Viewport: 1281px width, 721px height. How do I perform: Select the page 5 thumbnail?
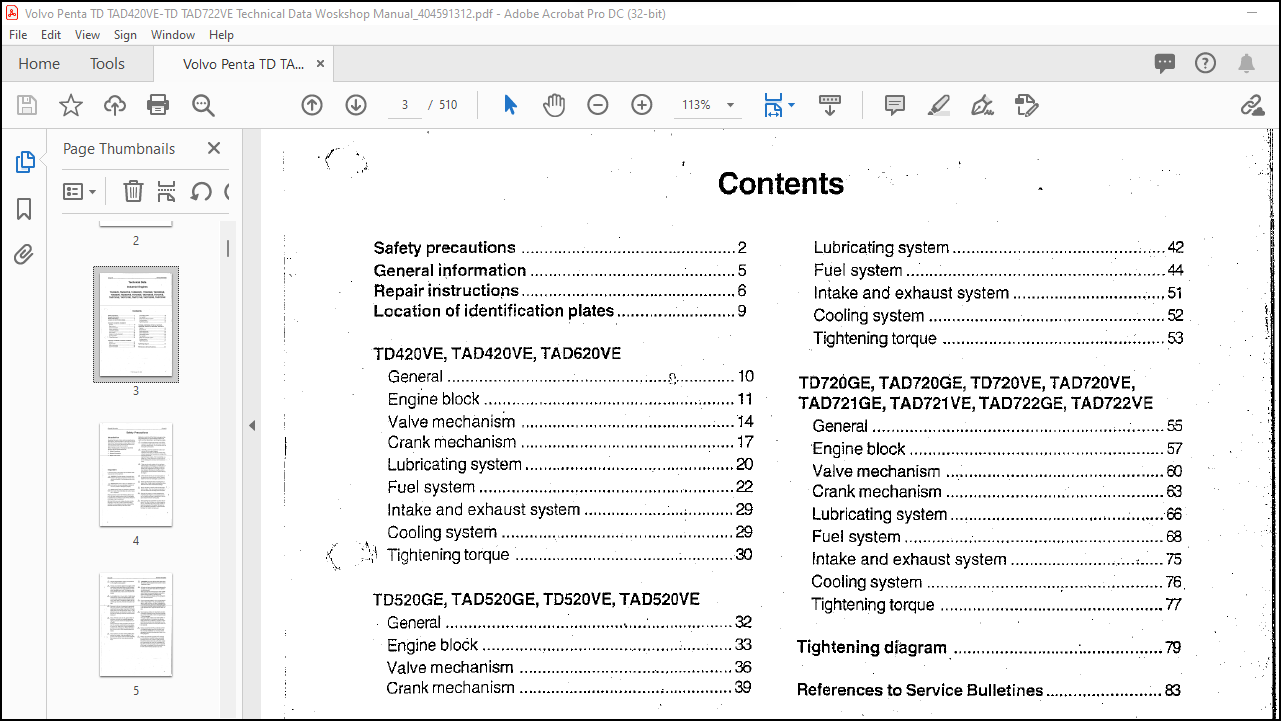pyautogui.click(x=136, y=624)
